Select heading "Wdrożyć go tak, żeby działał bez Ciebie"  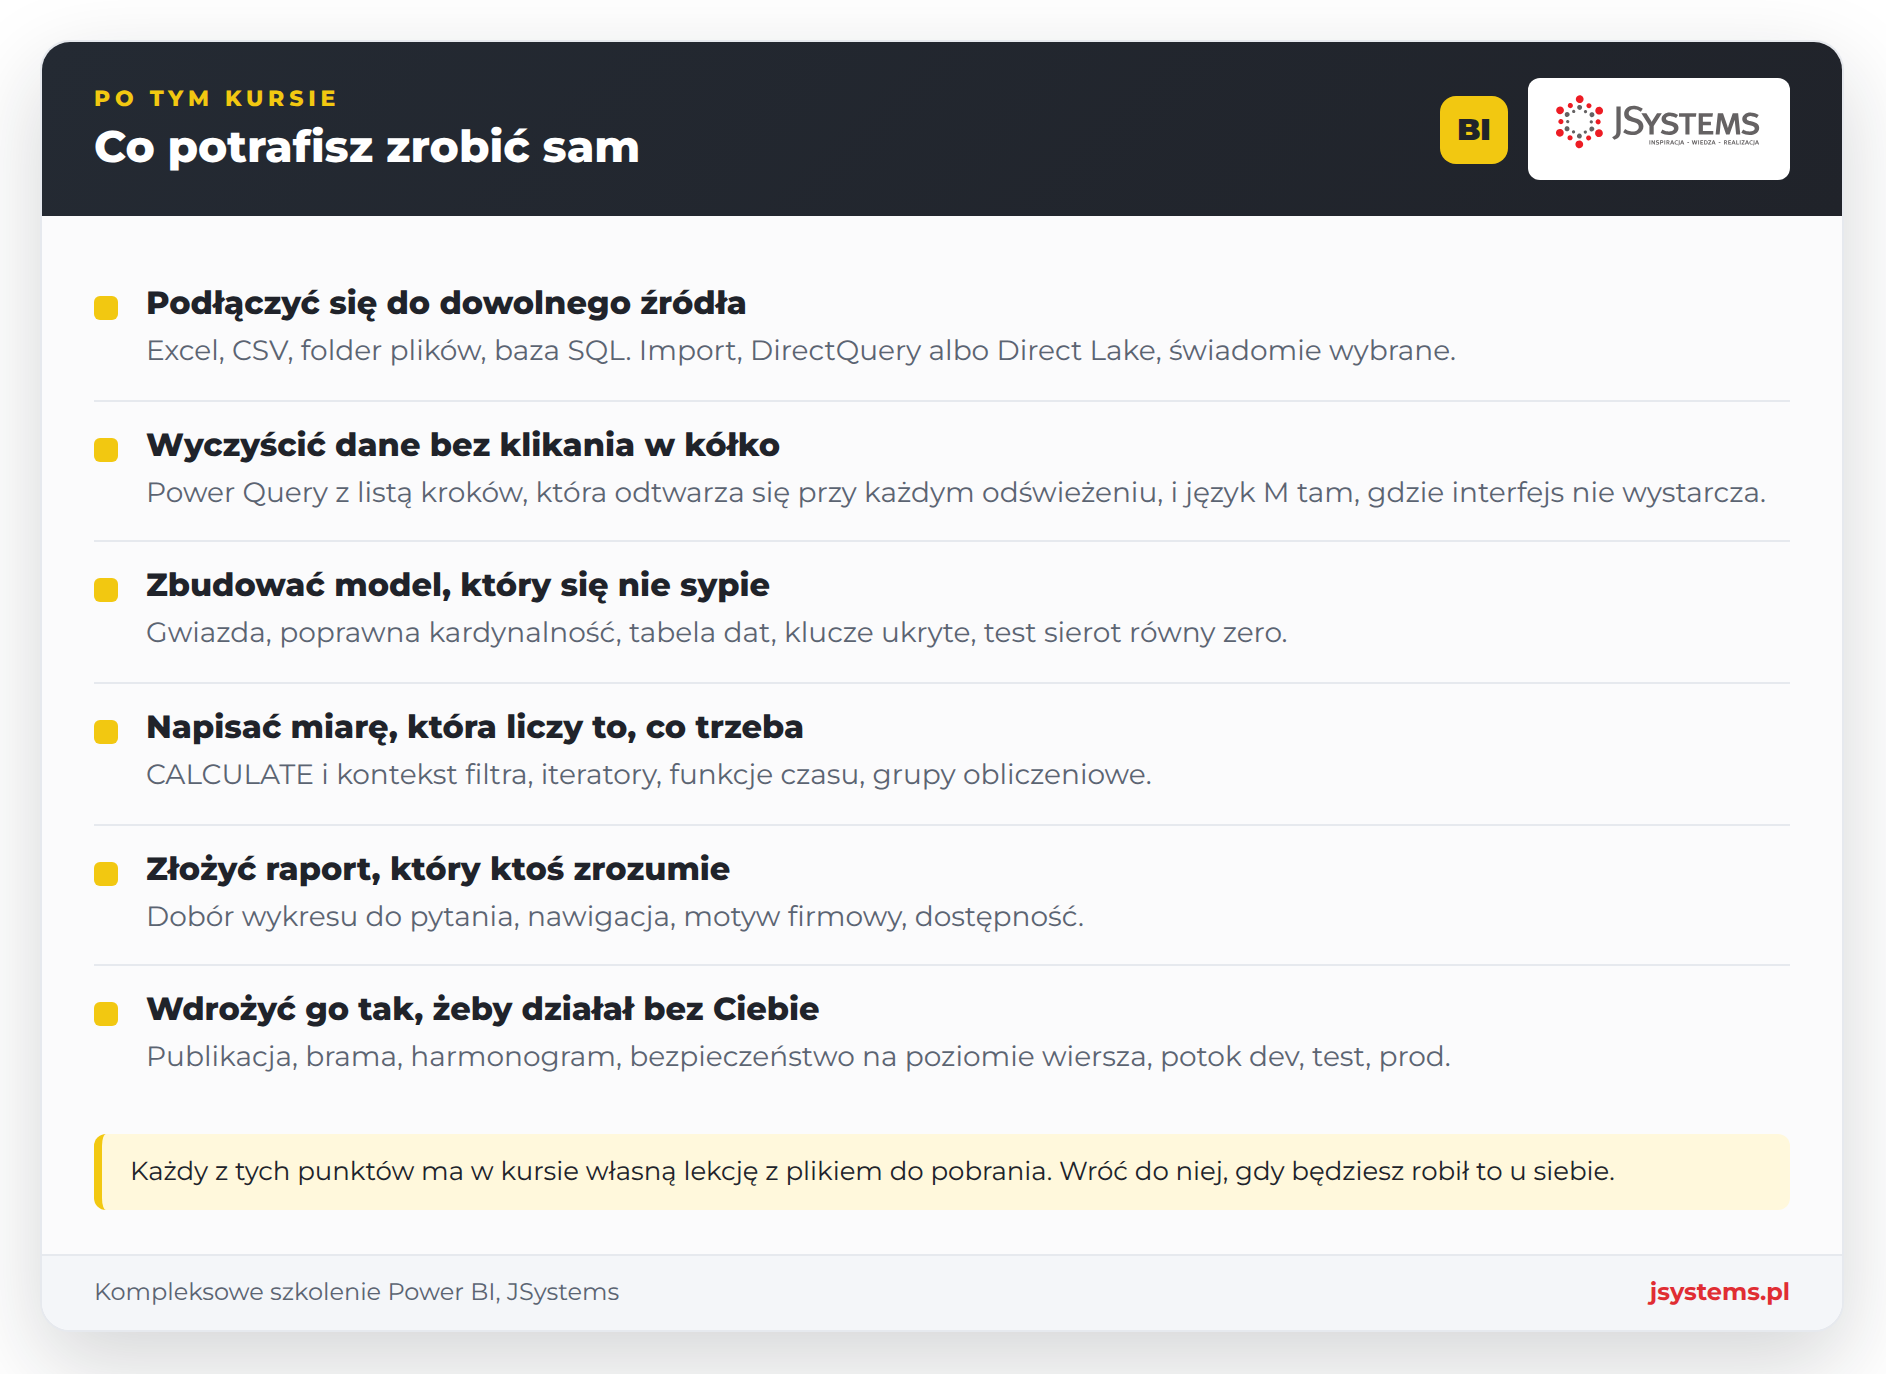click(x=483, y=1009)
